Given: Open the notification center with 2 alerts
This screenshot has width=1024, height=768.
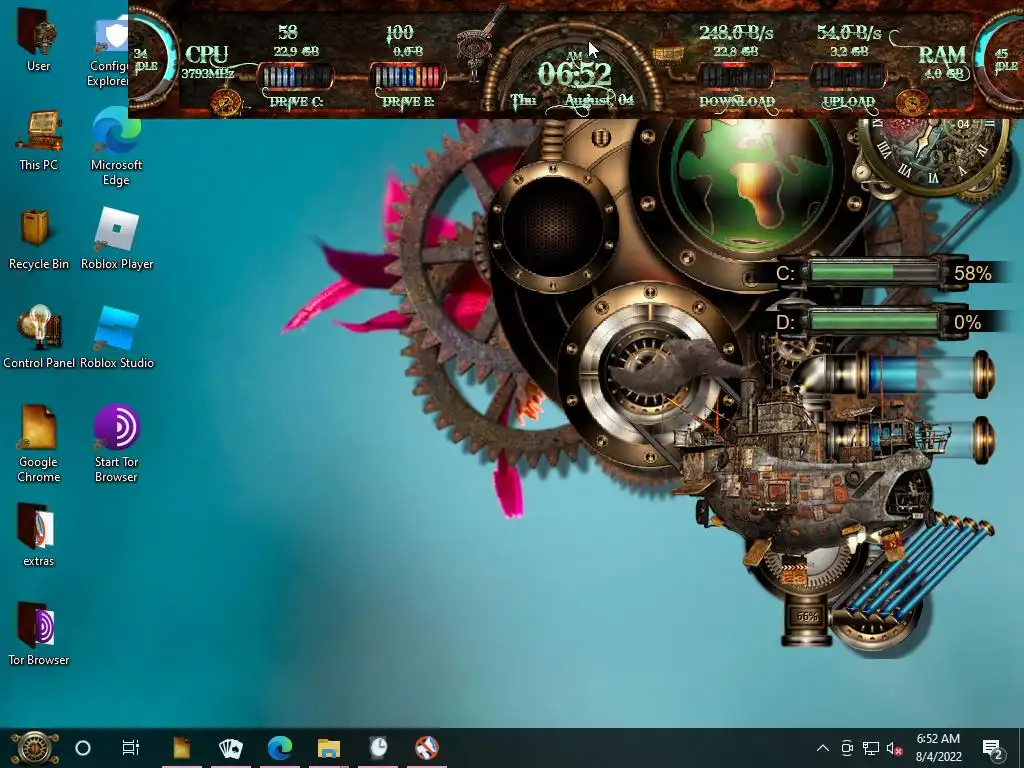Looking at the screenshot, I should (993, 749).
